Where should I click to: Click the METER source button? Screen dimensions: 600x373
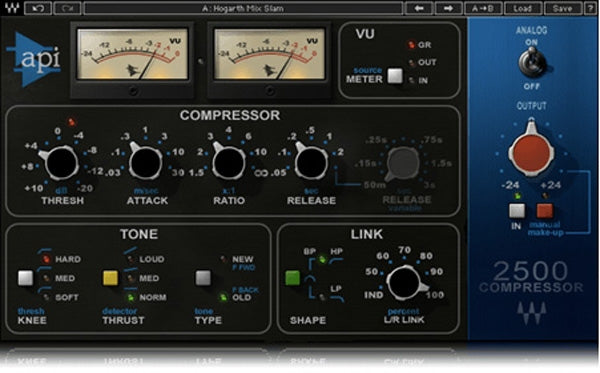pos(395,76)
